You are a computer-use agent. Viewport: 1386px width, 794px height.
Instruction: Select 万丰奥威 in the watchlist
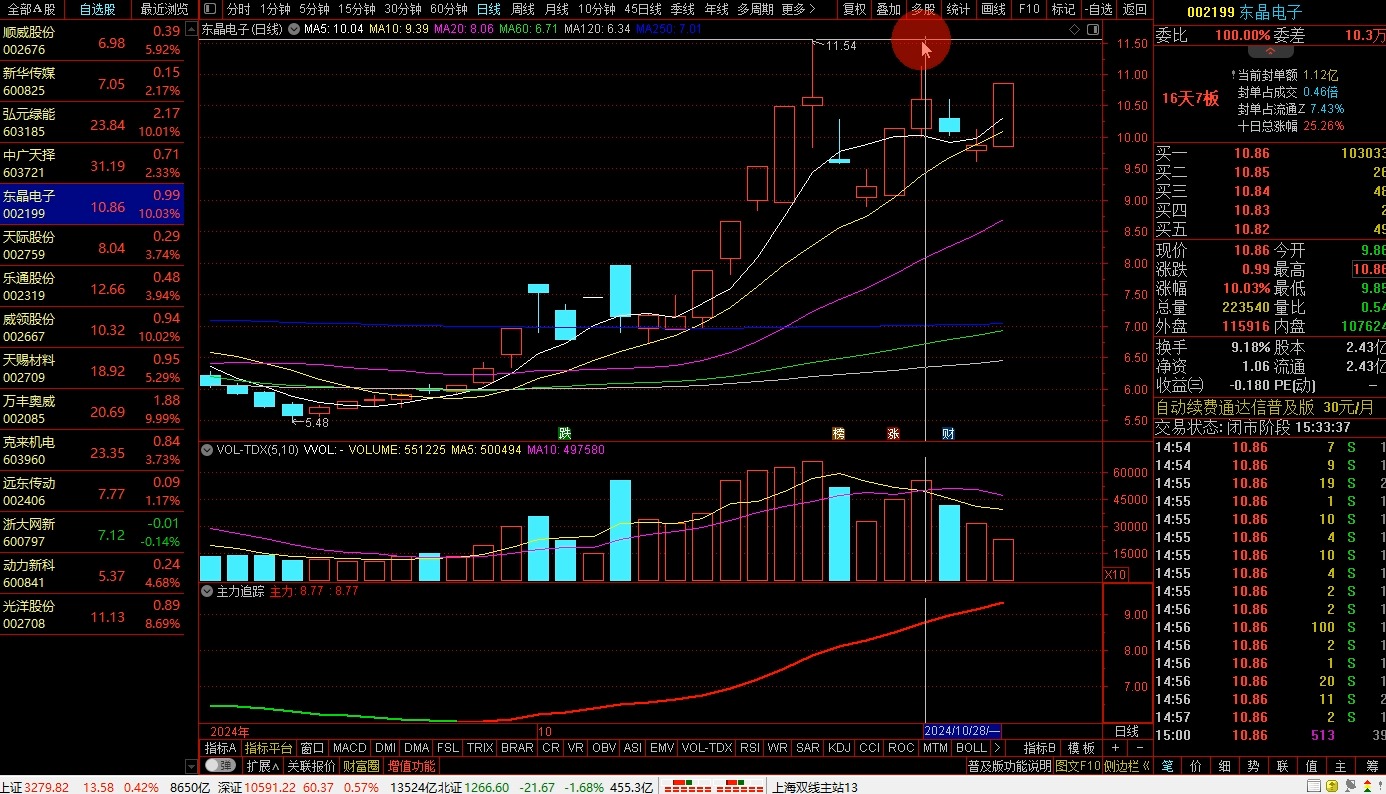click(x=92, y=409)
